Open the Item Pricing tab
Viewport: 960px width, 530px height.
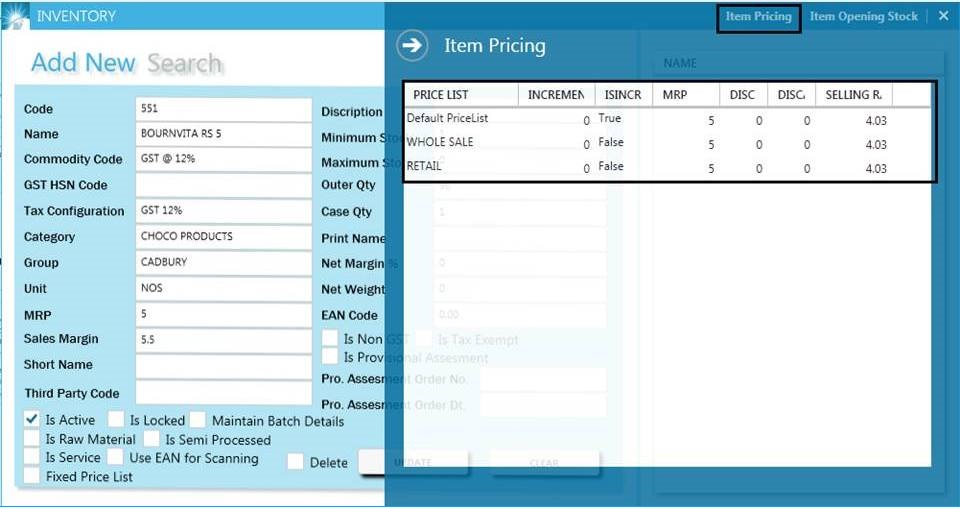759,17
